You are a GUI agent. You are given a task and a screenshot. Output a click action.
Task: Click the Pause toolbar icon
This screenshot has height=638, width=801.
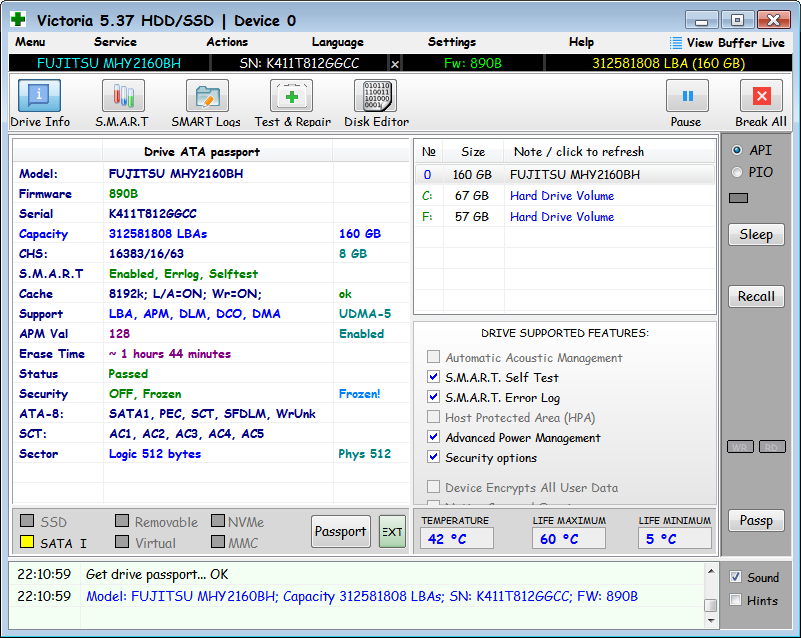pos(687,96)
